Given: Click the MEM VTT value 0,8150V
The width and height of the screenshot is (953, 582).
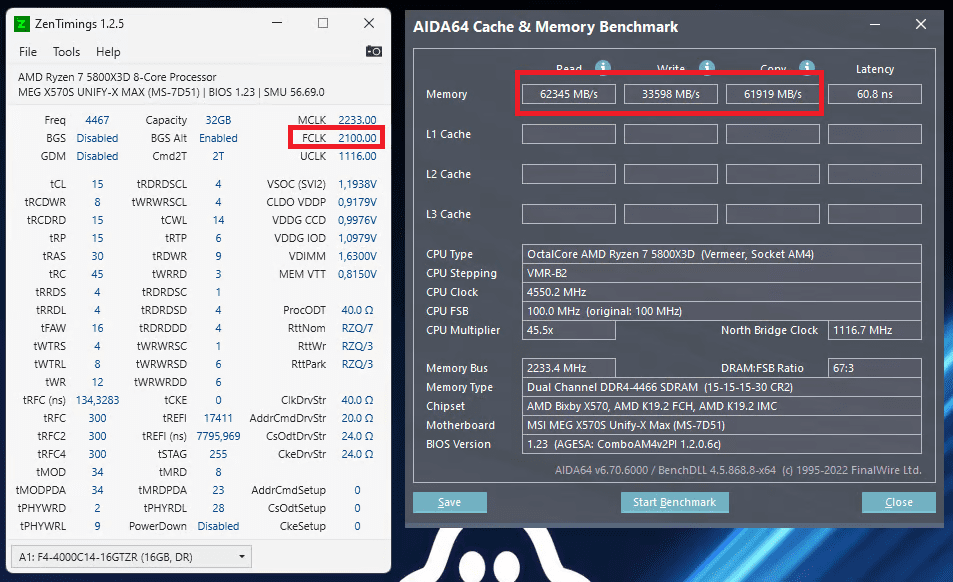Looking at the screenshot, I should pyautogui.click(x=357, y=274).
